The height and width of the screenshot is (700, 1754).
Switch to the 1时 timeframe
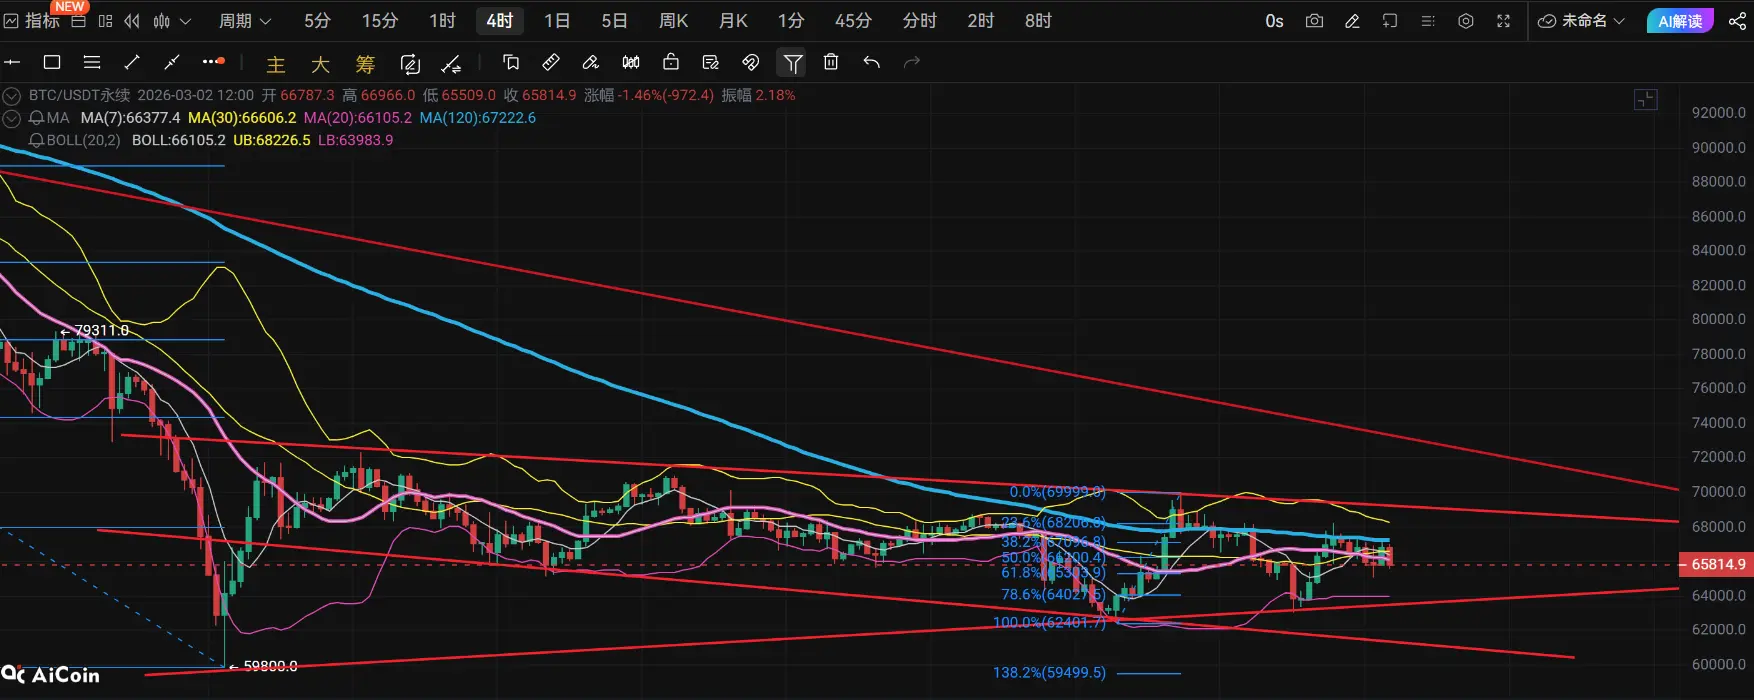point(442,21)
